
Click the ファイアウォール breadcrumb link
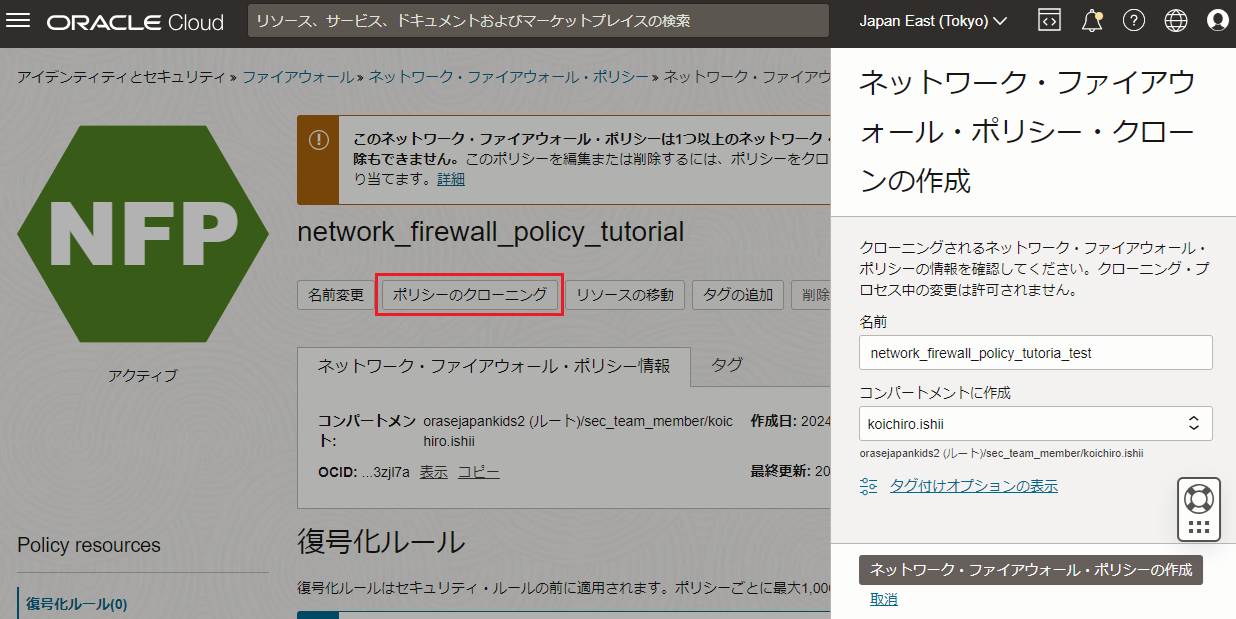tap(298, 76)
